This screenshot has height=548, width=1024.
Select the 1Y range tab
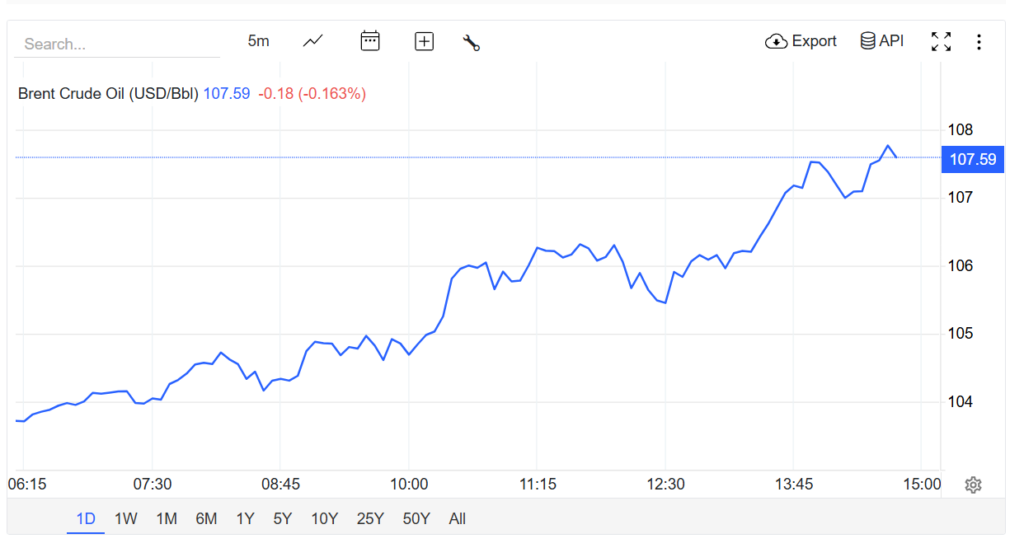245,518
